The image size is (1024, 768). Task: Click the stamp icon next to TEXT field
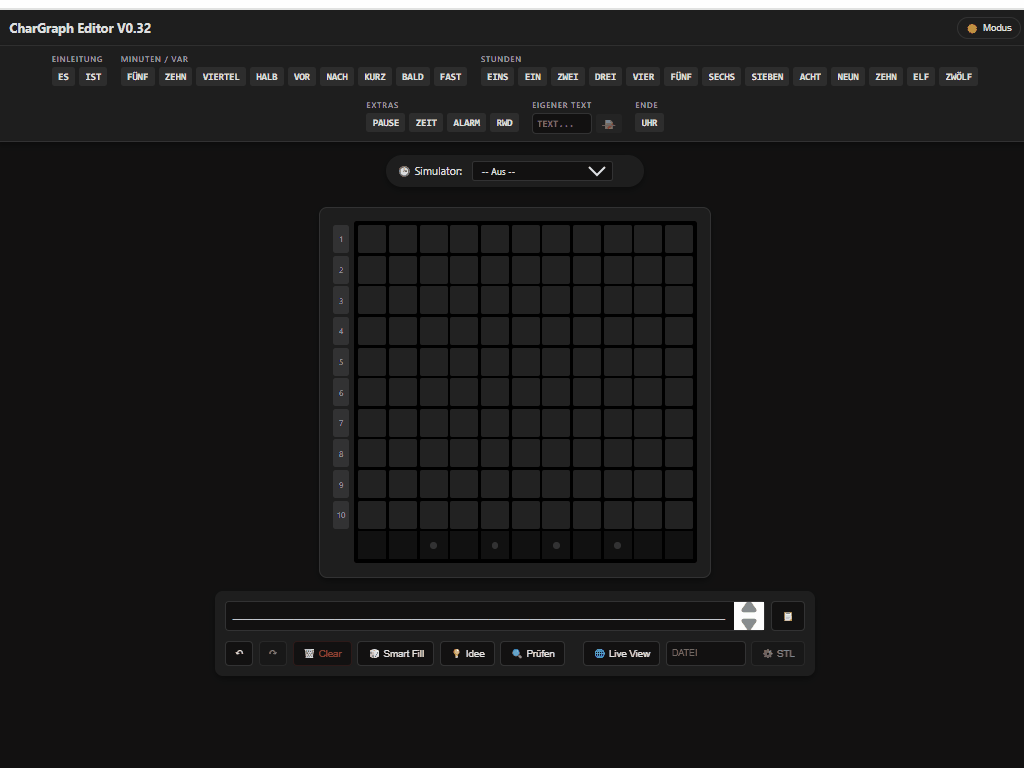point(609,122)
